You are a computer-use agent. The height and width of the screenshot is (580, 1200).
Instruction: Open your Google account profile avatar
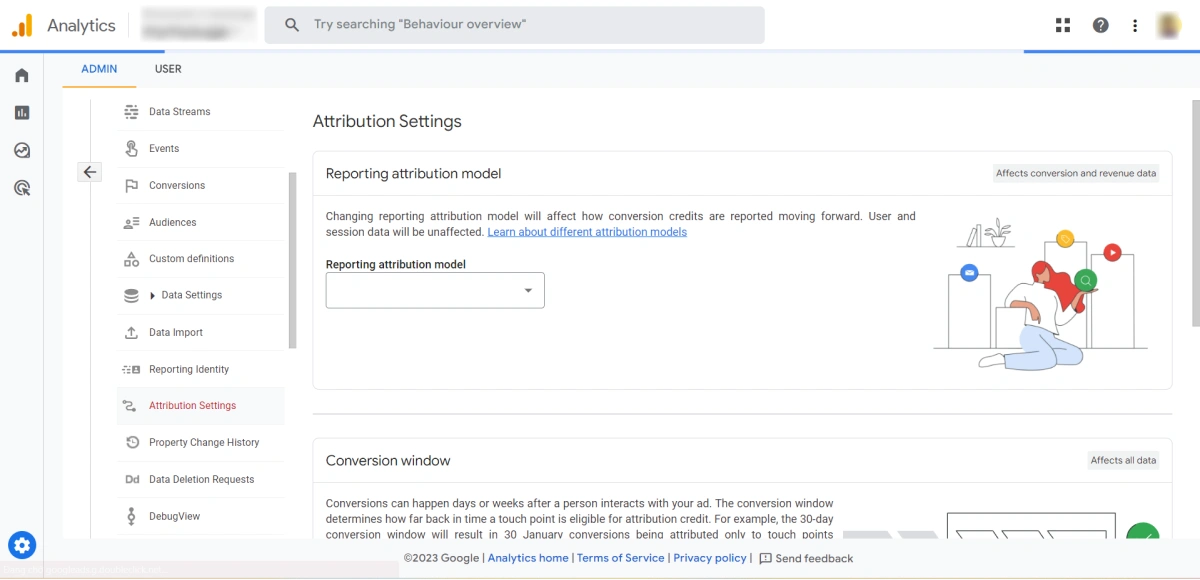point(1169,24)
